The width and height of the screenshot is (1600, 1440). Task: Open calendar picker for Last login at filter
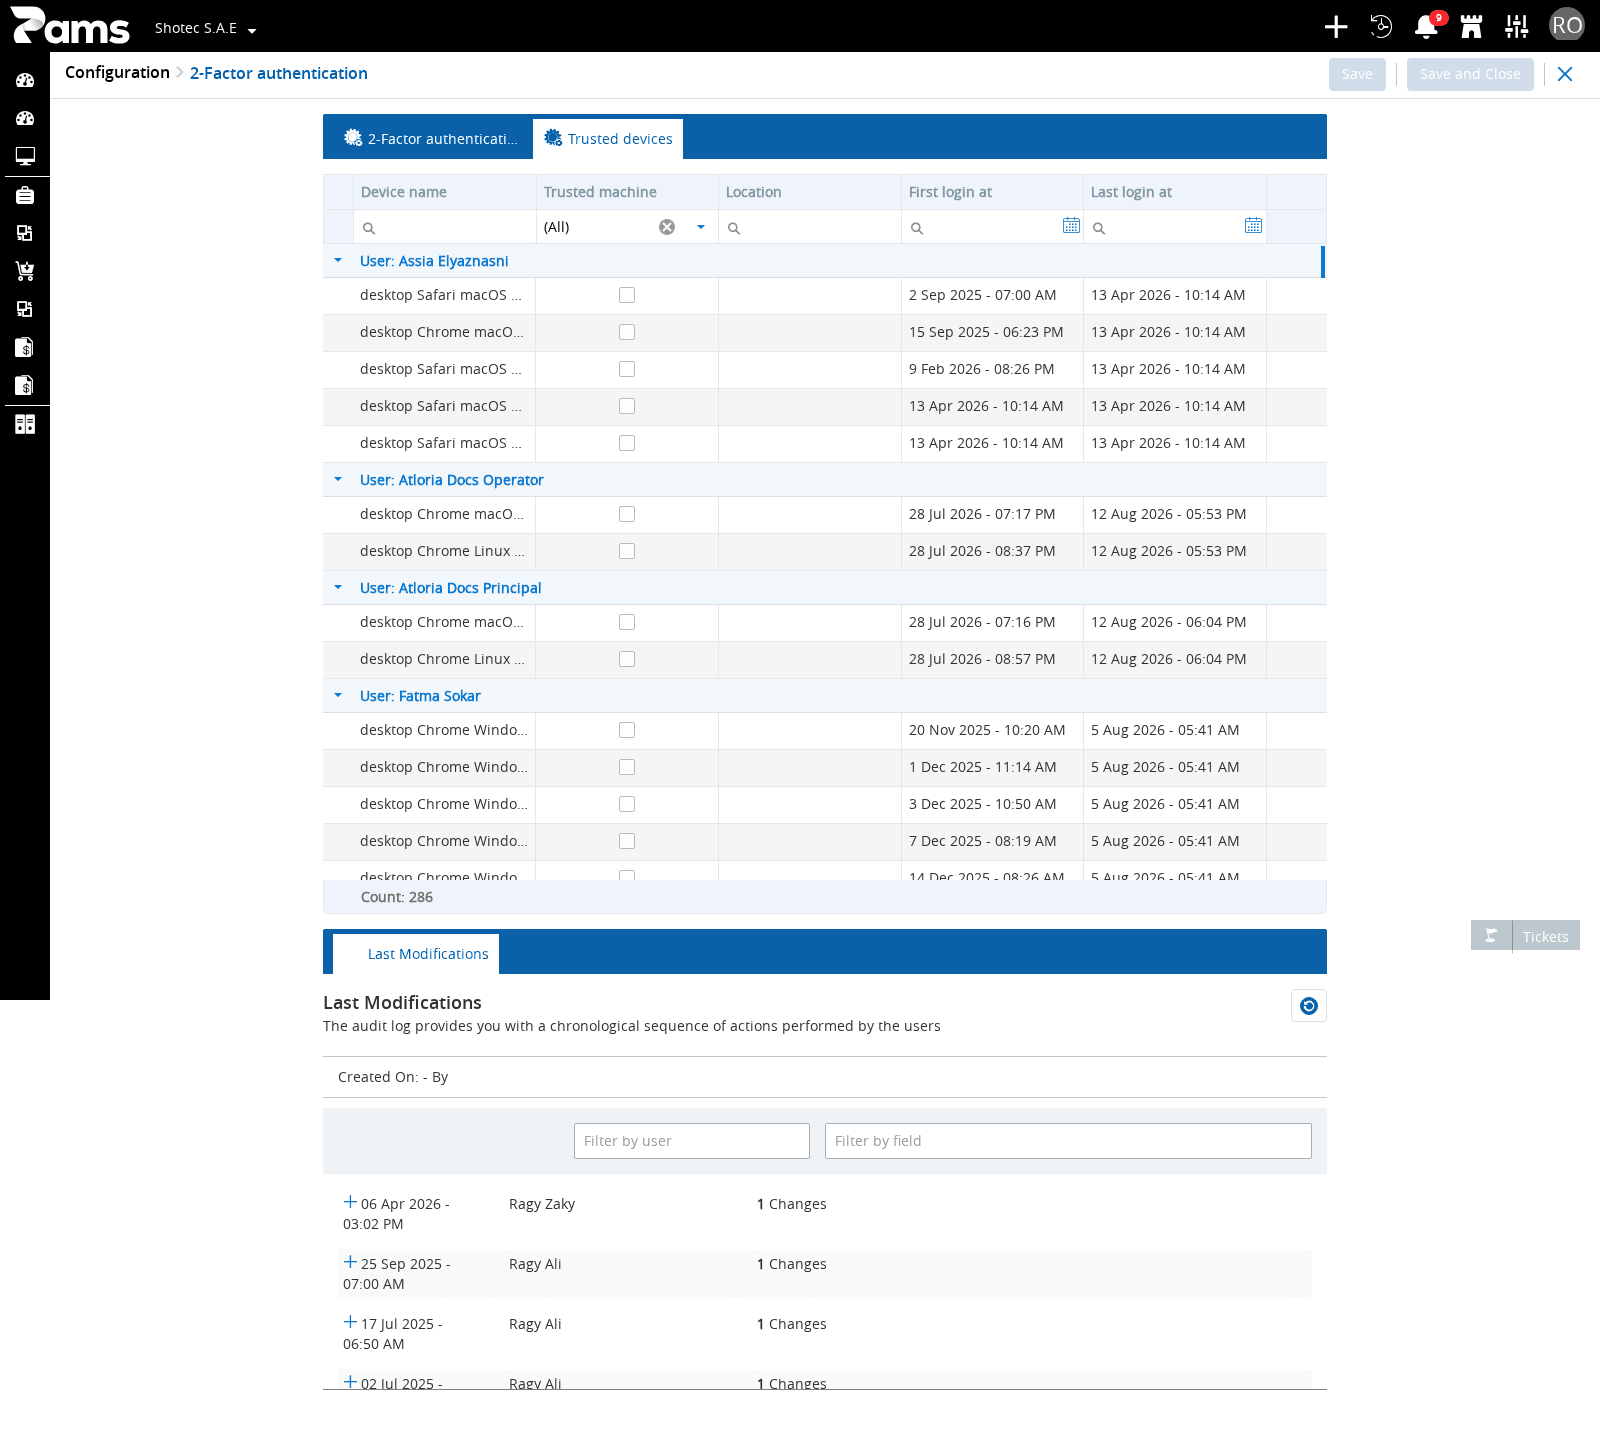coord(1253,226)
